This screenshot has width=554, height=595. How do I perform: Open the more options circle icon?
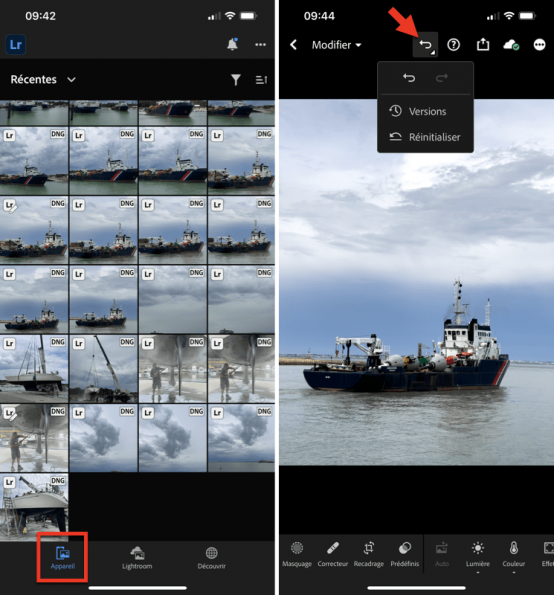pos(539,45)
